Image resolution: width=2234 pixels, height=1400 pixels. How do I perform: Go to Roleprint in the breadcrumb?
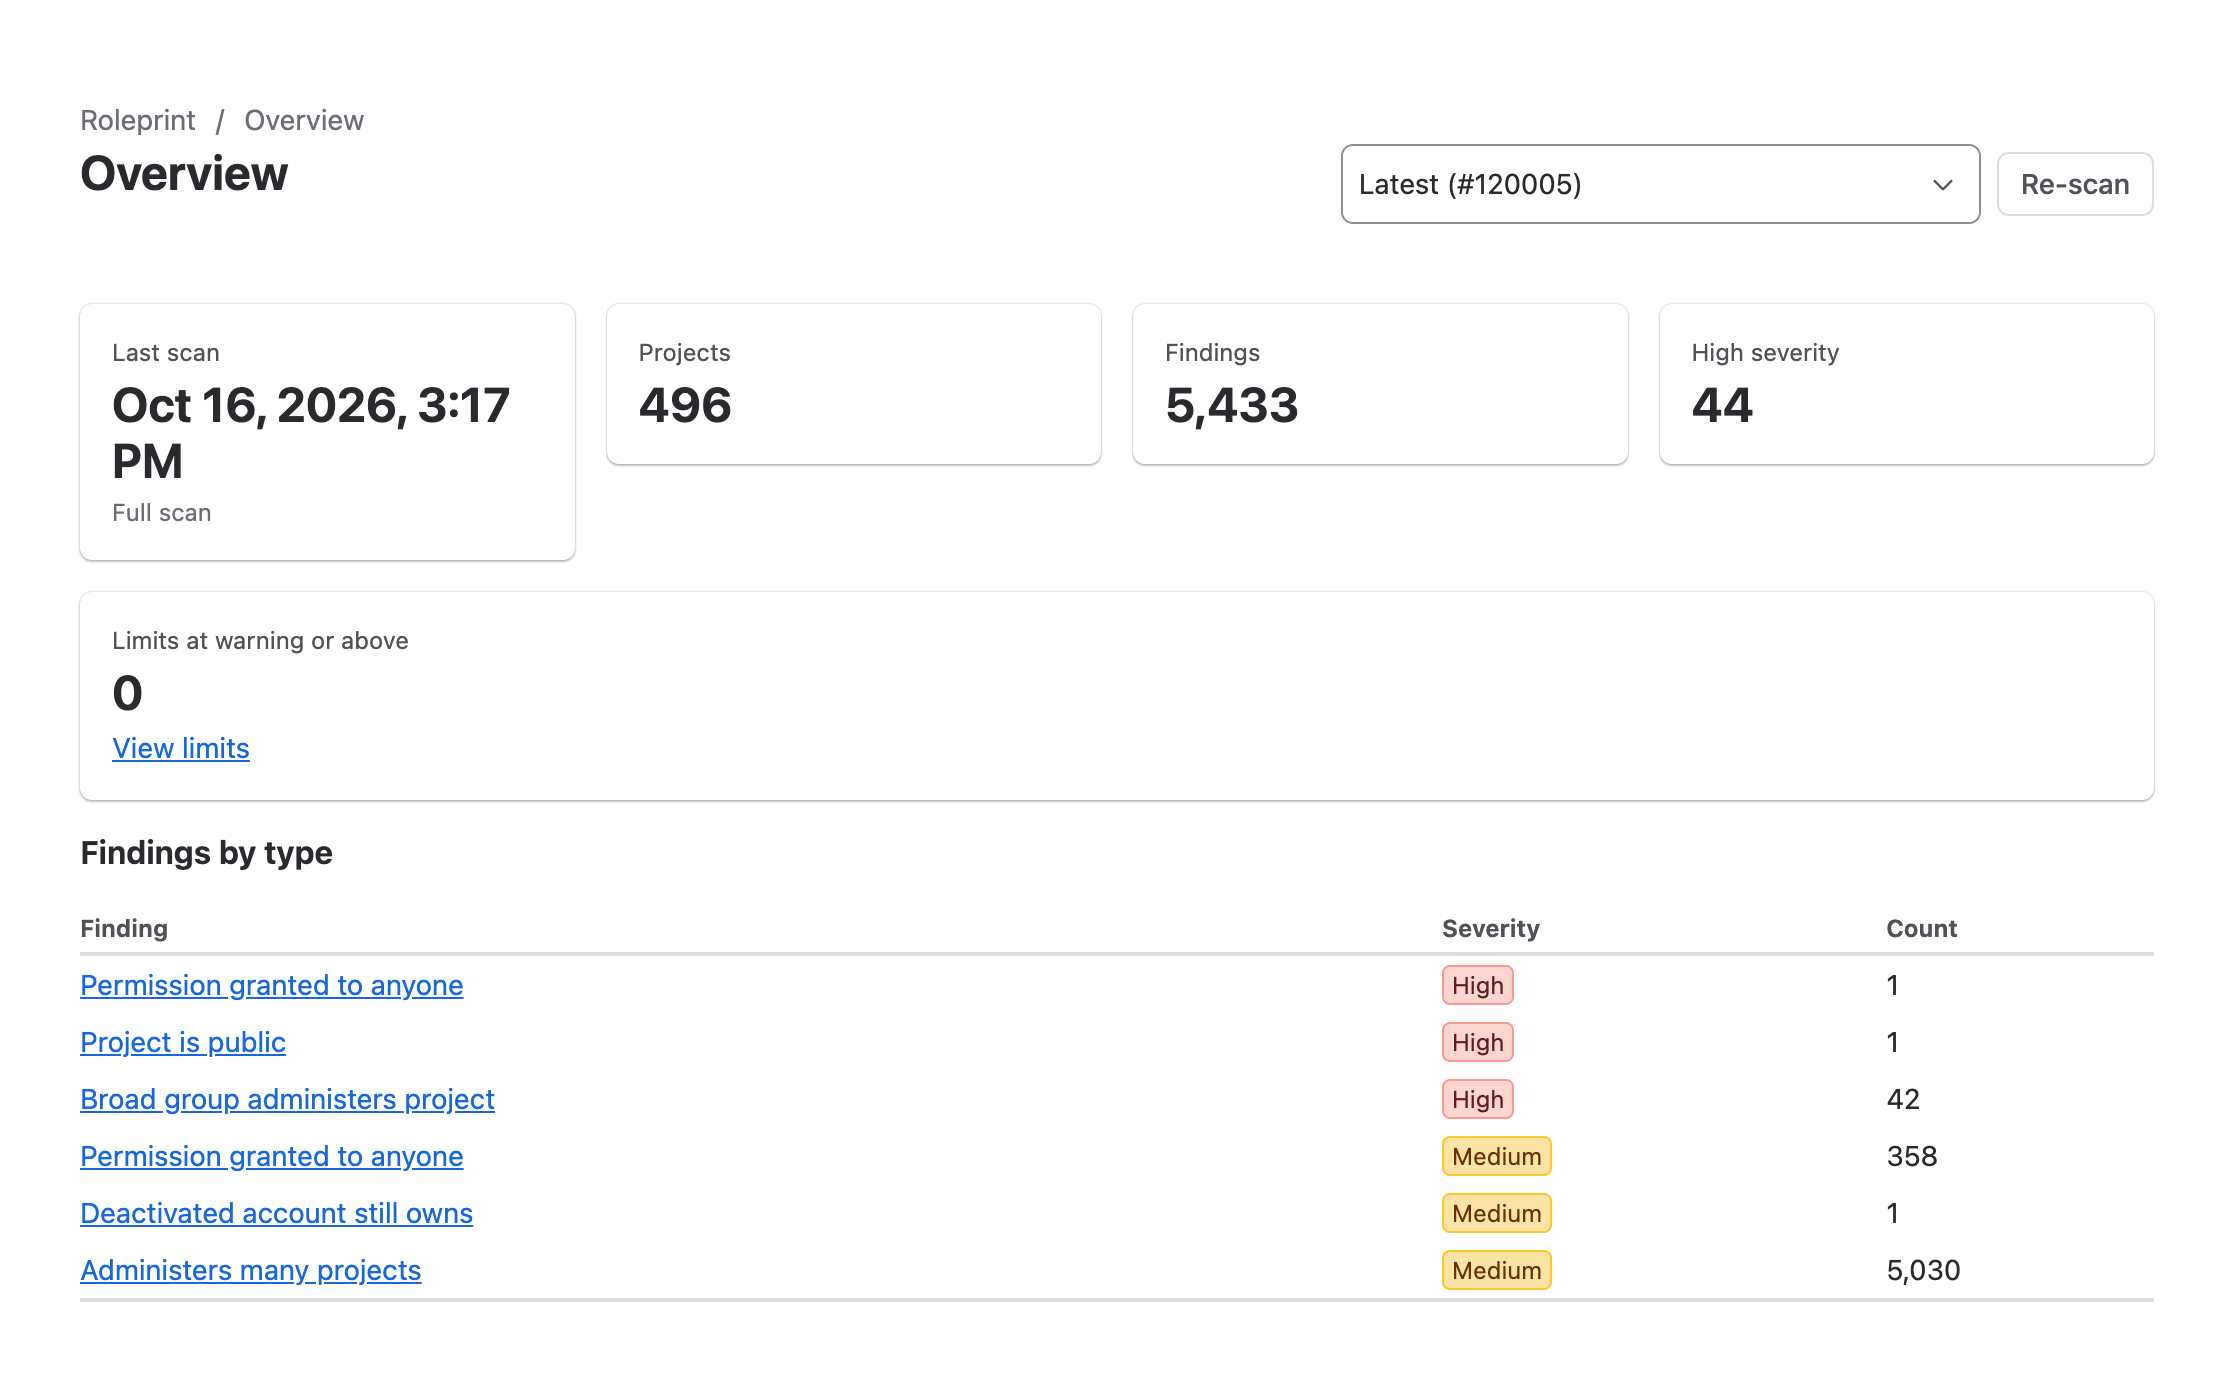pyautogui.click(x=138, y=120)
